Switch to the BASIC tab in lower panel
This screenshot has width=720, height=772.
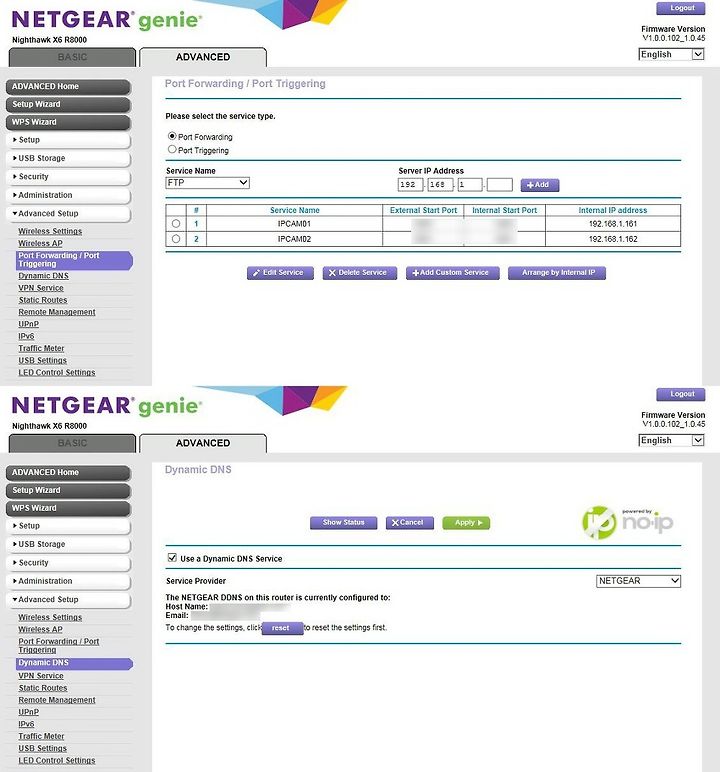(72, 443)
